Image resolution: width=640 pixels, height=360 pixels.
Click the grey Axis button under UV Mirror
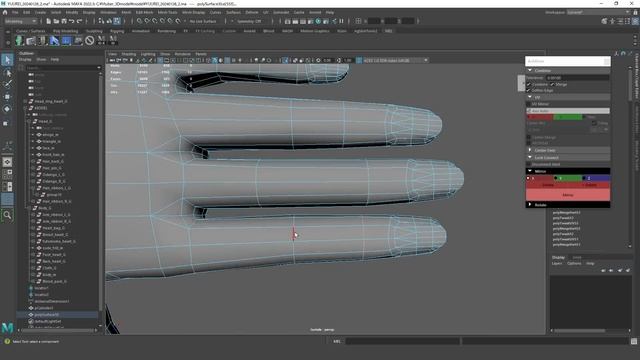[x=568, y=111]
